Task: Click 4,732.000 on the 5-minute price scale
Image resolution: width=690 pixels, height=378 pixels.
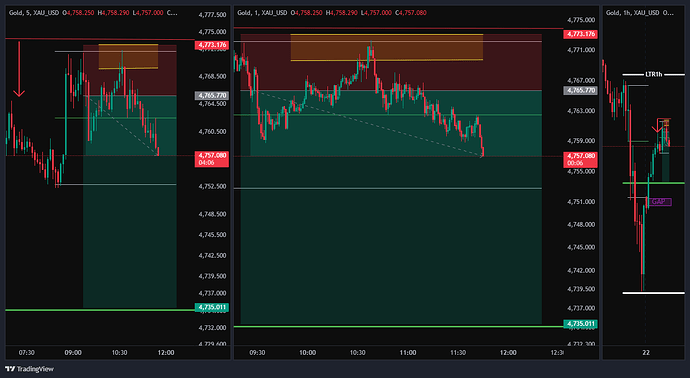Action: (x=212, y=328)
